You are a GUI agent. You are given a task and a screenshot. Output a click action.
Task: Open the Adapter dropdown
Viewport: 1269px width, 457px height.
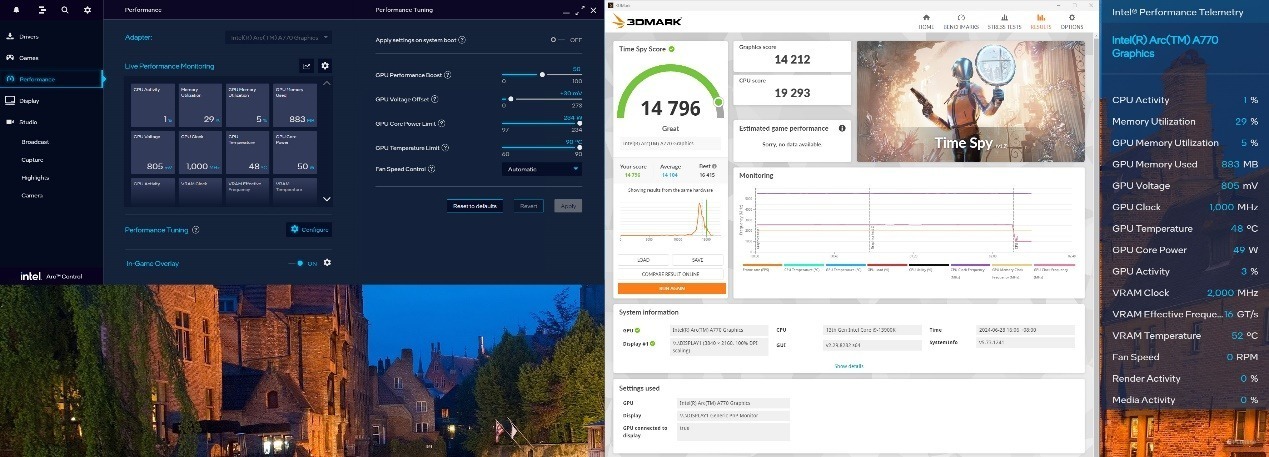279,38
